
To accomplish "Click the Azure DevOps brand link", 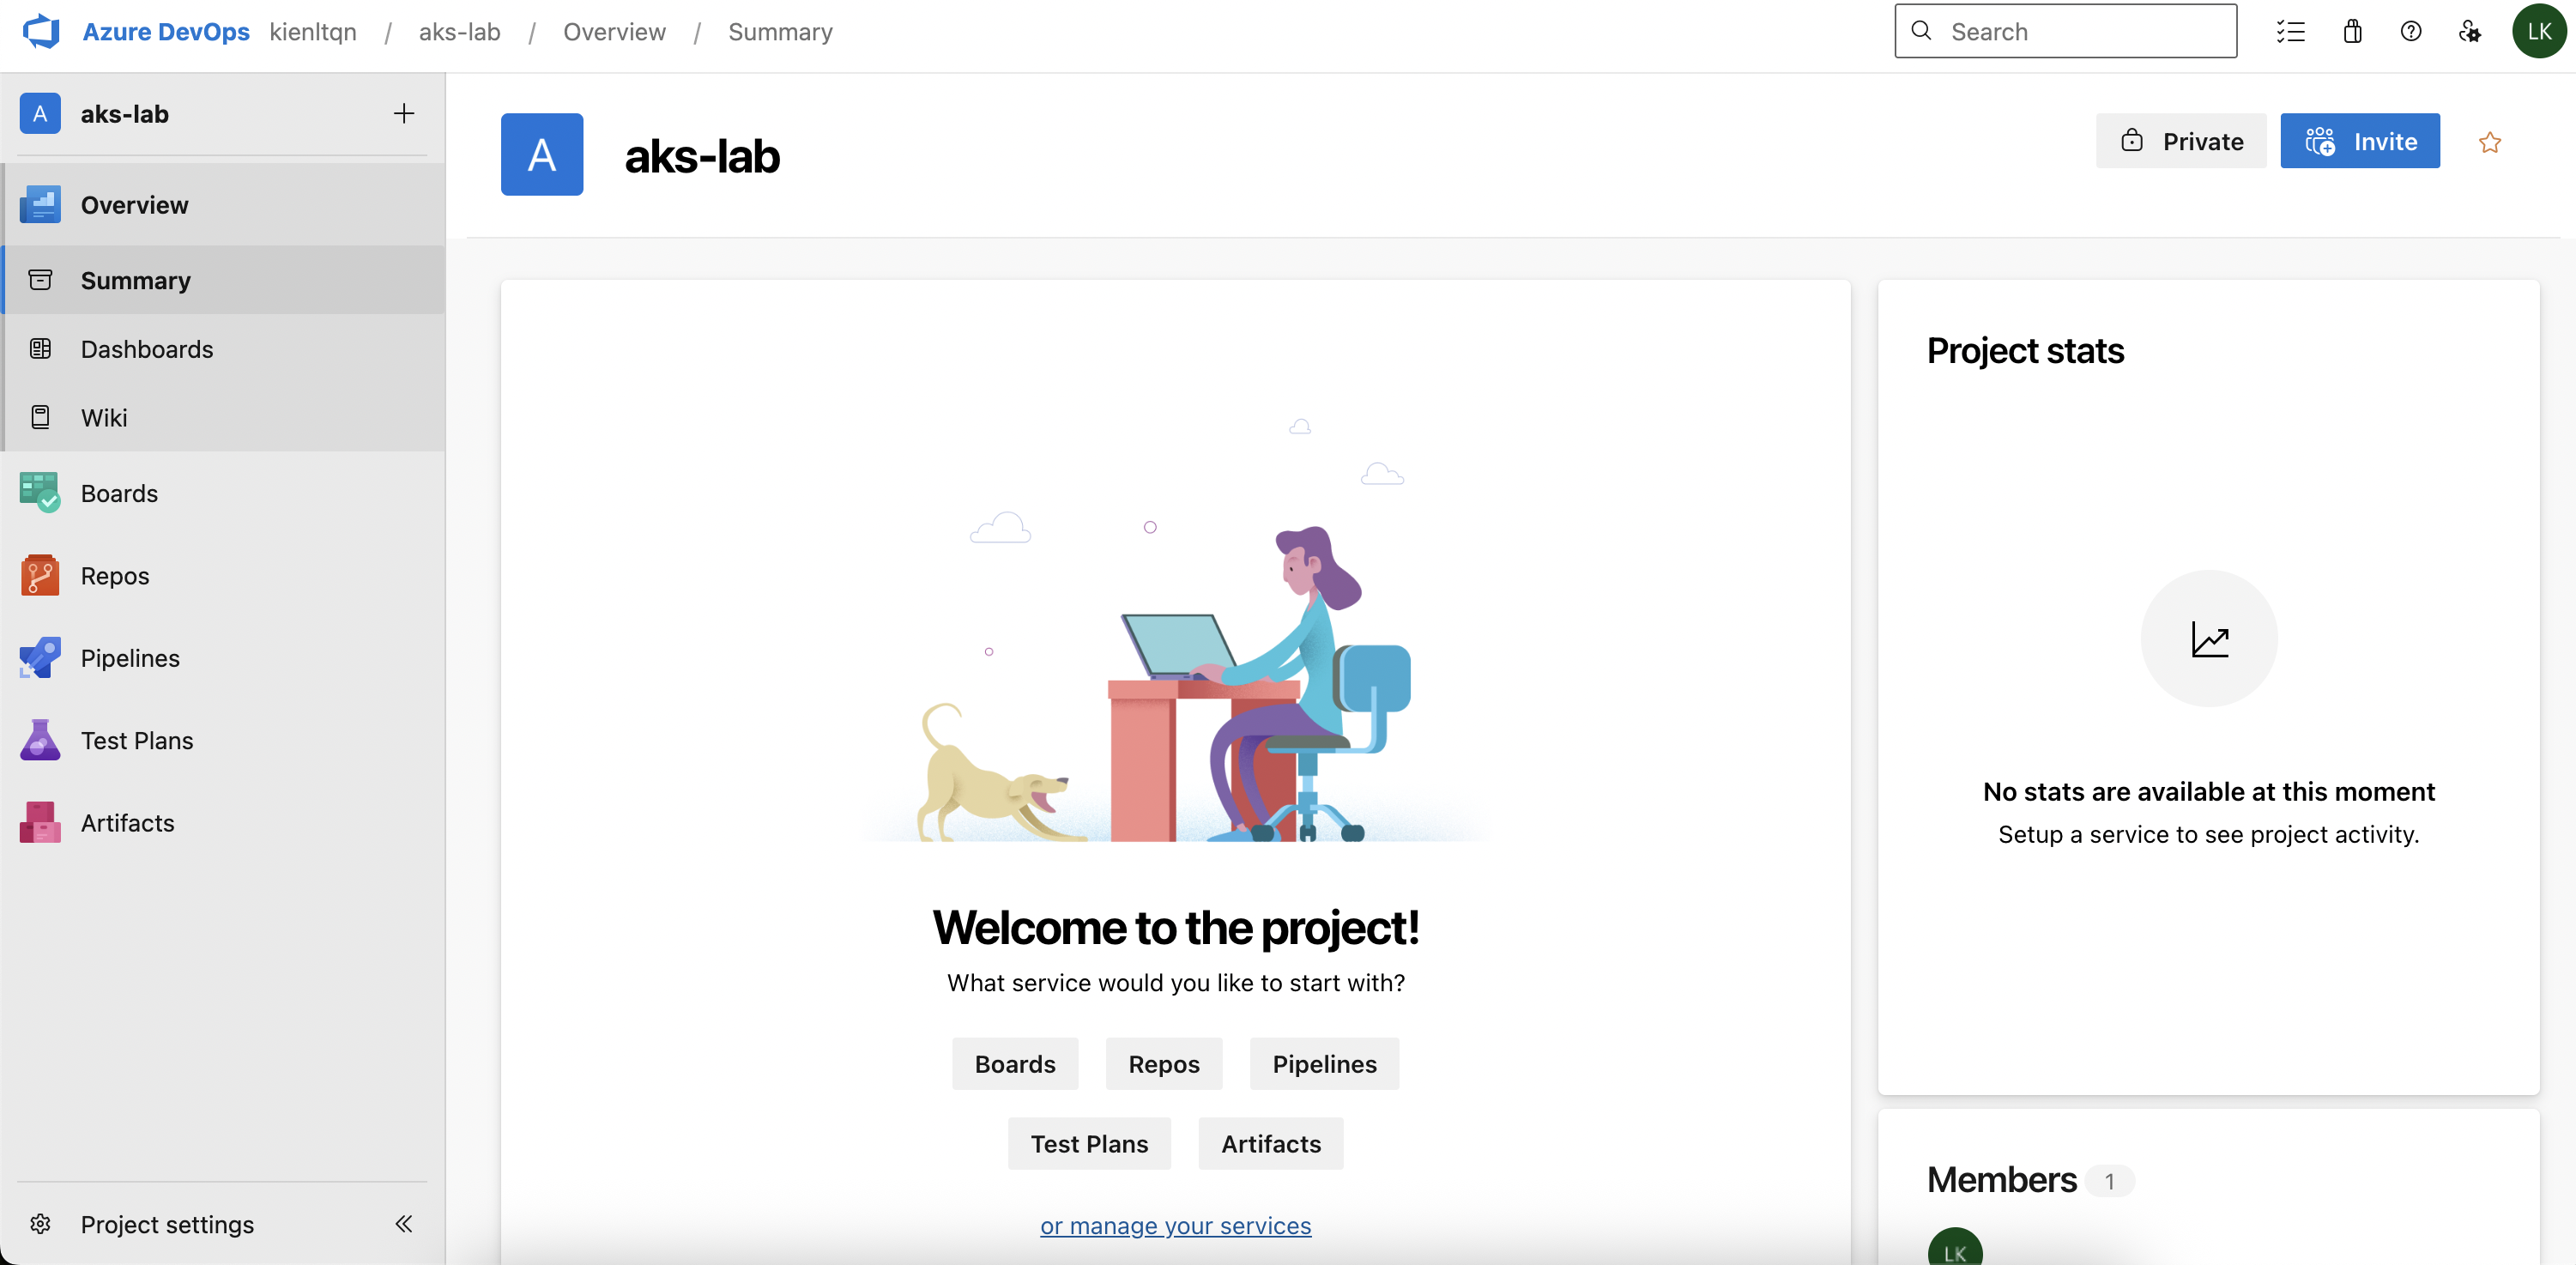I will click(166, 31).
